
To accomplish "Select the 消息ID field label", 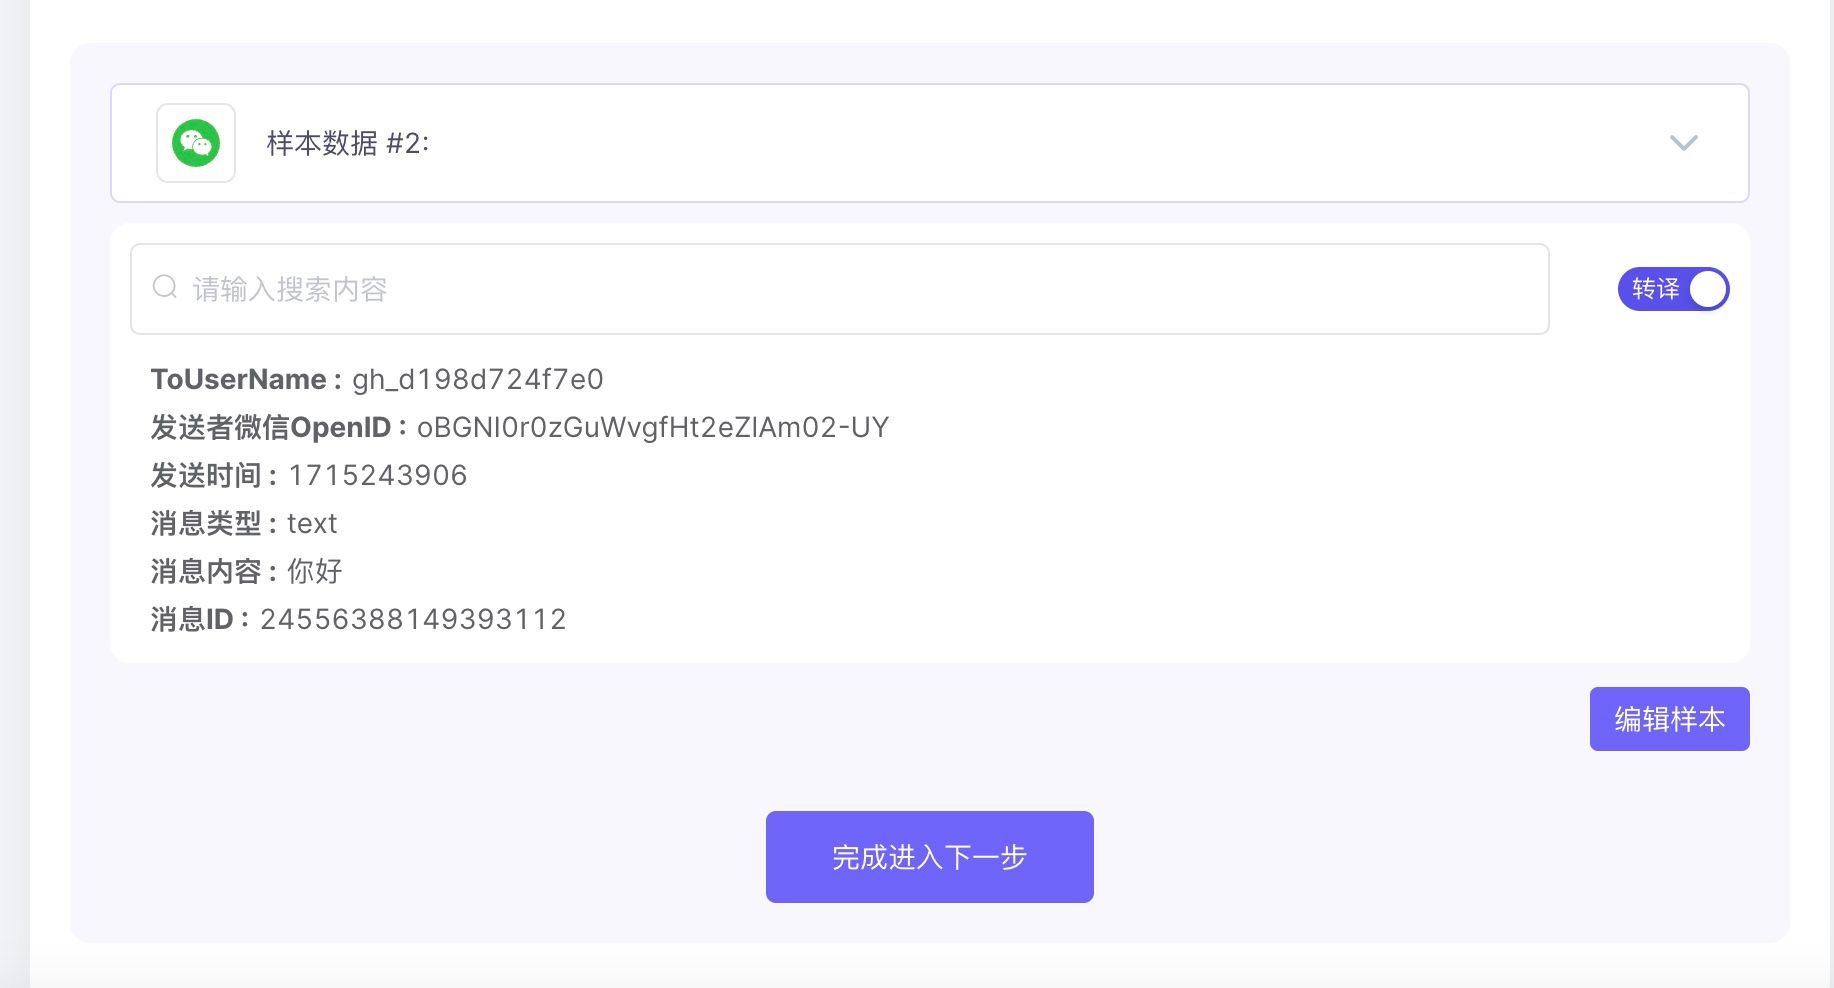I will [x=192, y=619].
